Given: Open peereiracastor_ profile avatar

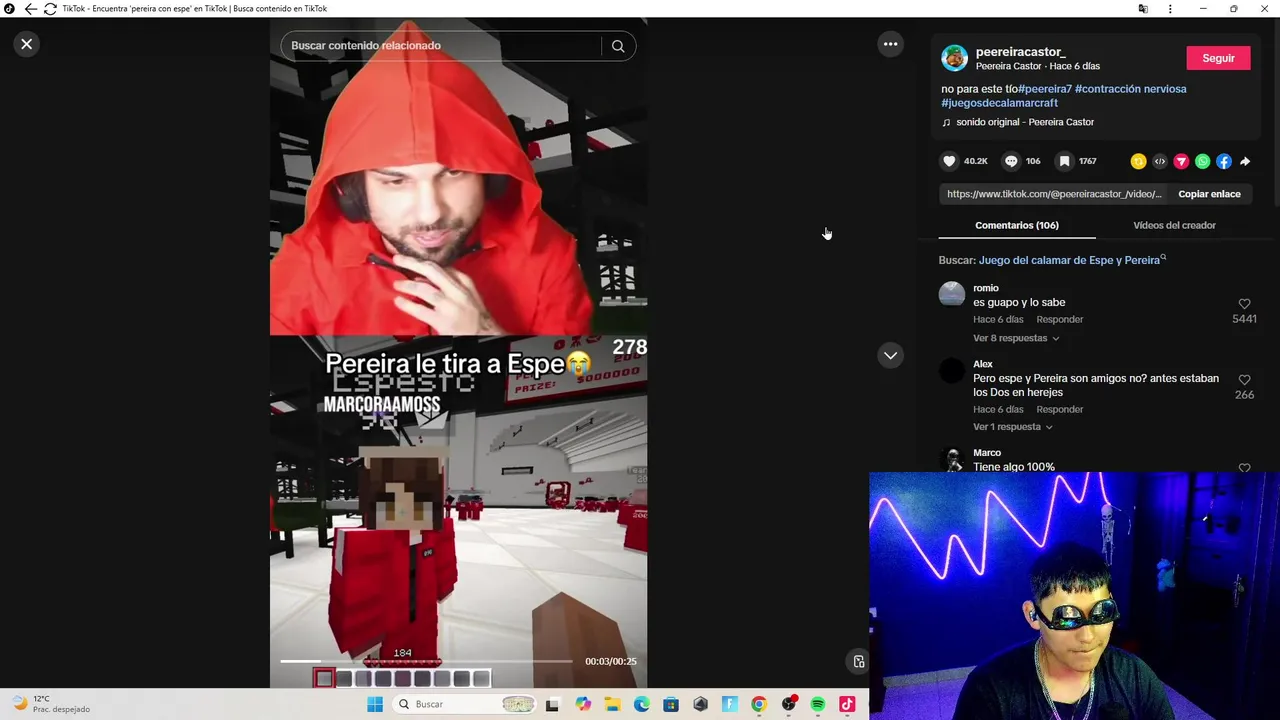Looking at the screenshot, I should click(955, 58).
